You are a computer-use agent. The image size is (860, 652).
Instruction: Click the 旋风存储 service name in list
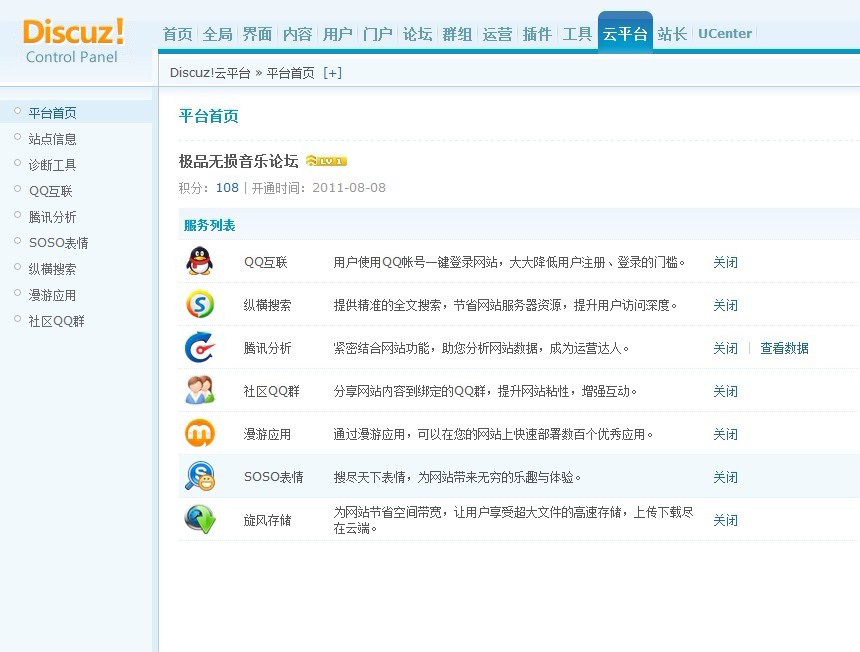(x=268, y=520)
